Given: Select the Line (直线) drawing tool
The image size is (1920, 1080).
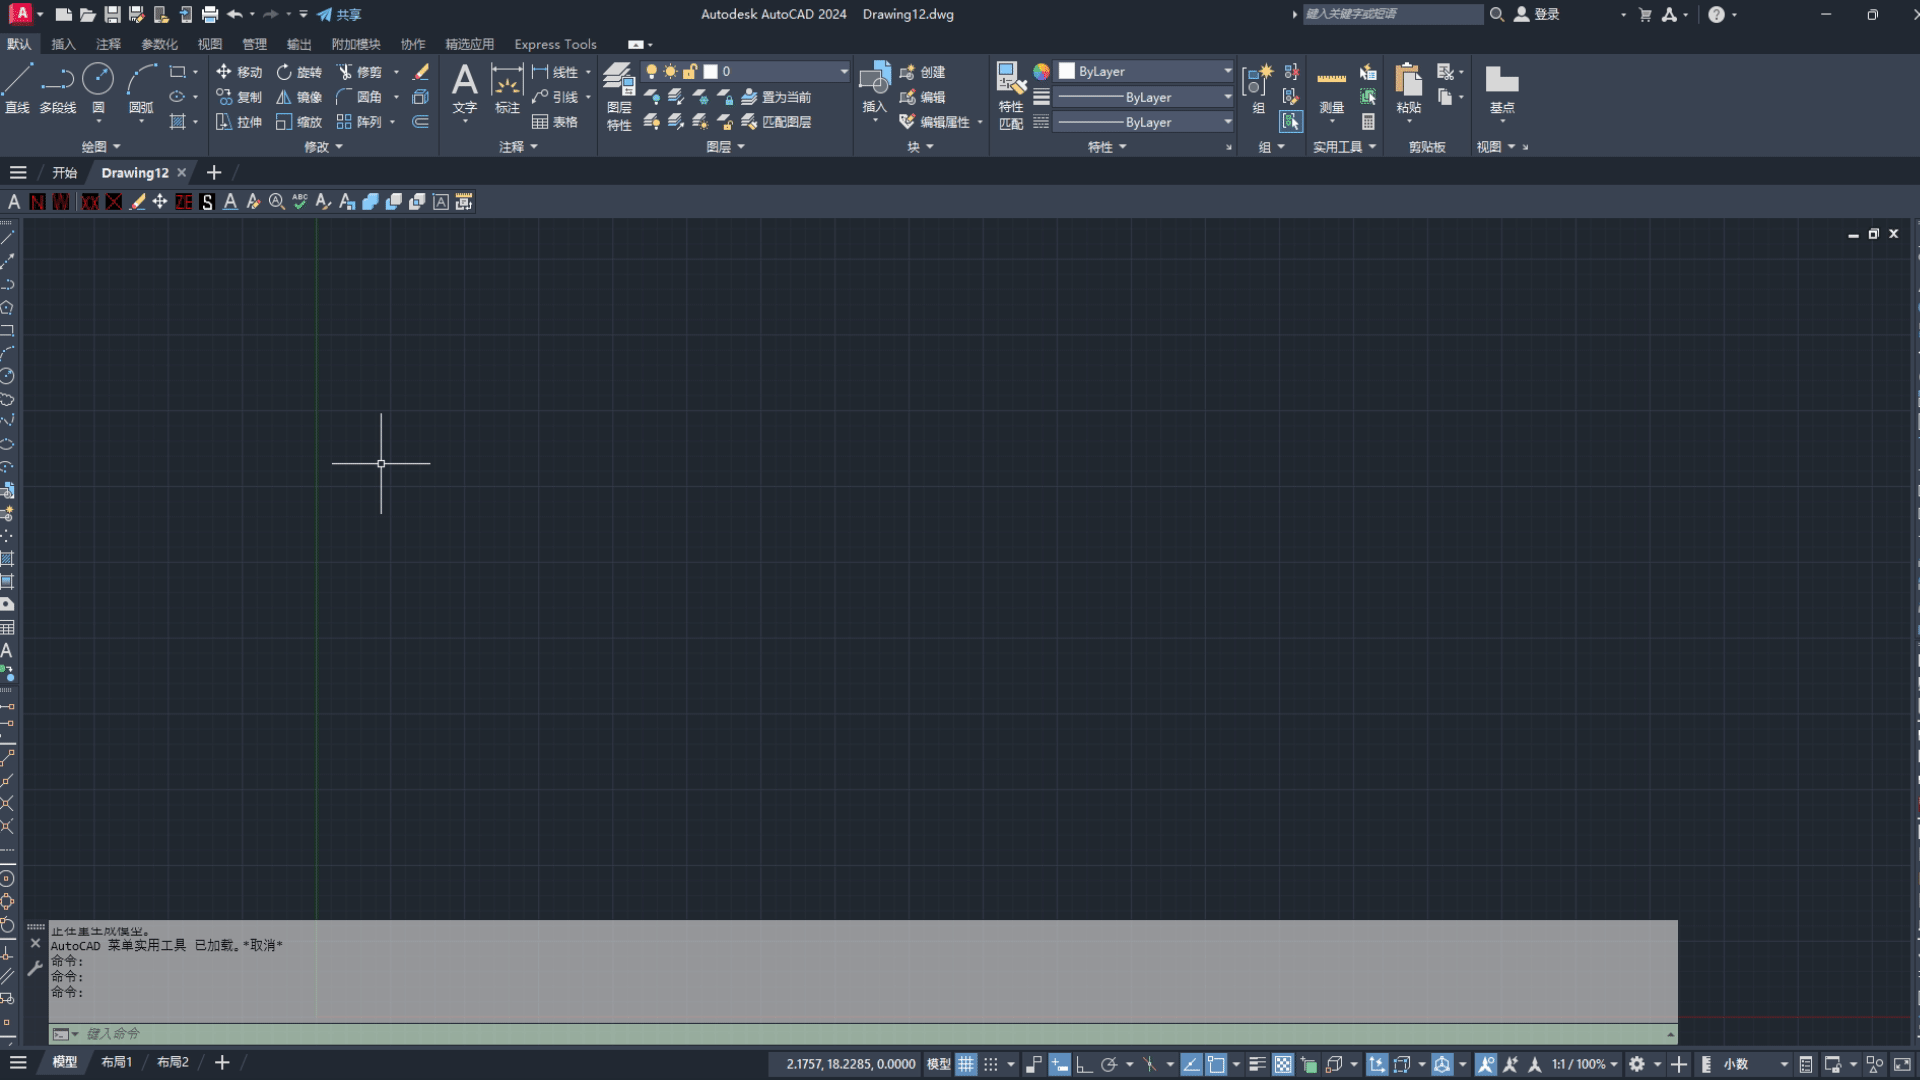Looking at the screenshot, I should 18,86.
